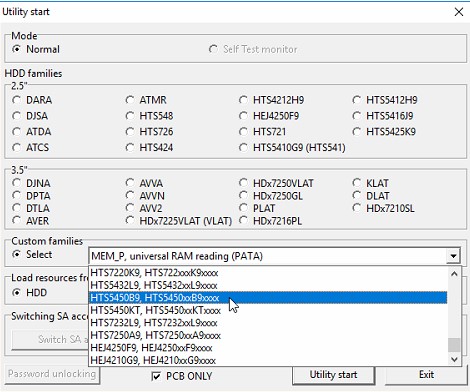Close the Utility start dialog
Image resolution: width=470 pixels, height=392 pixels.
click(459, 12)
